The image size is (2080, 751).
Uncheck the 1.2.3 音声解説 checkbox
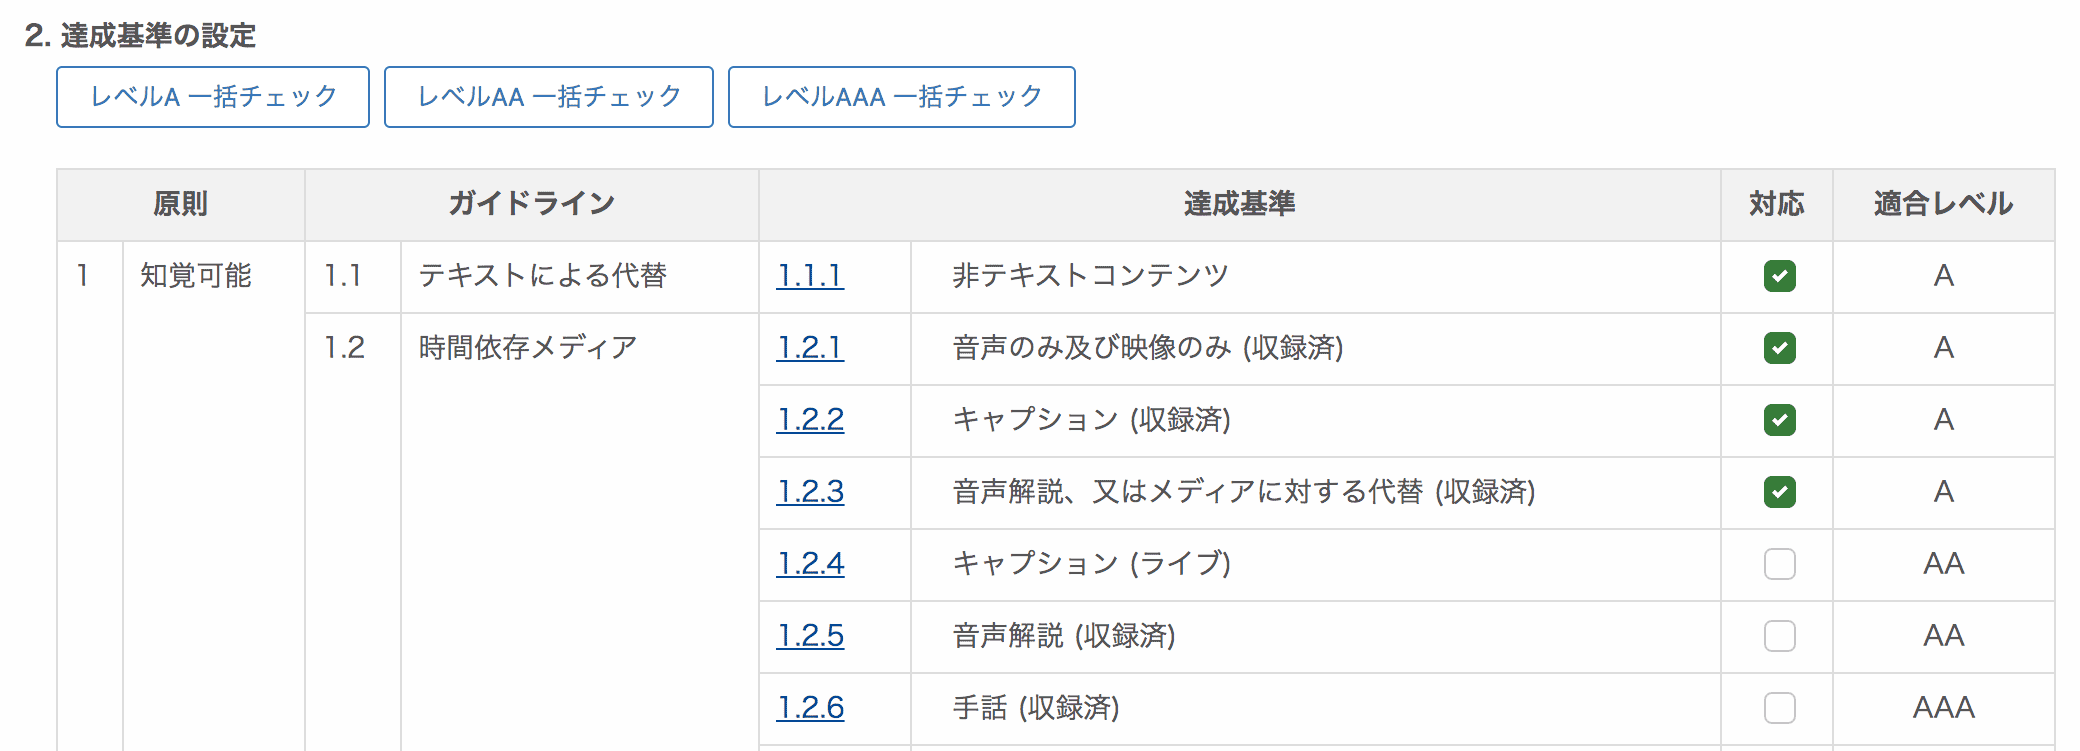point(1779,492)
